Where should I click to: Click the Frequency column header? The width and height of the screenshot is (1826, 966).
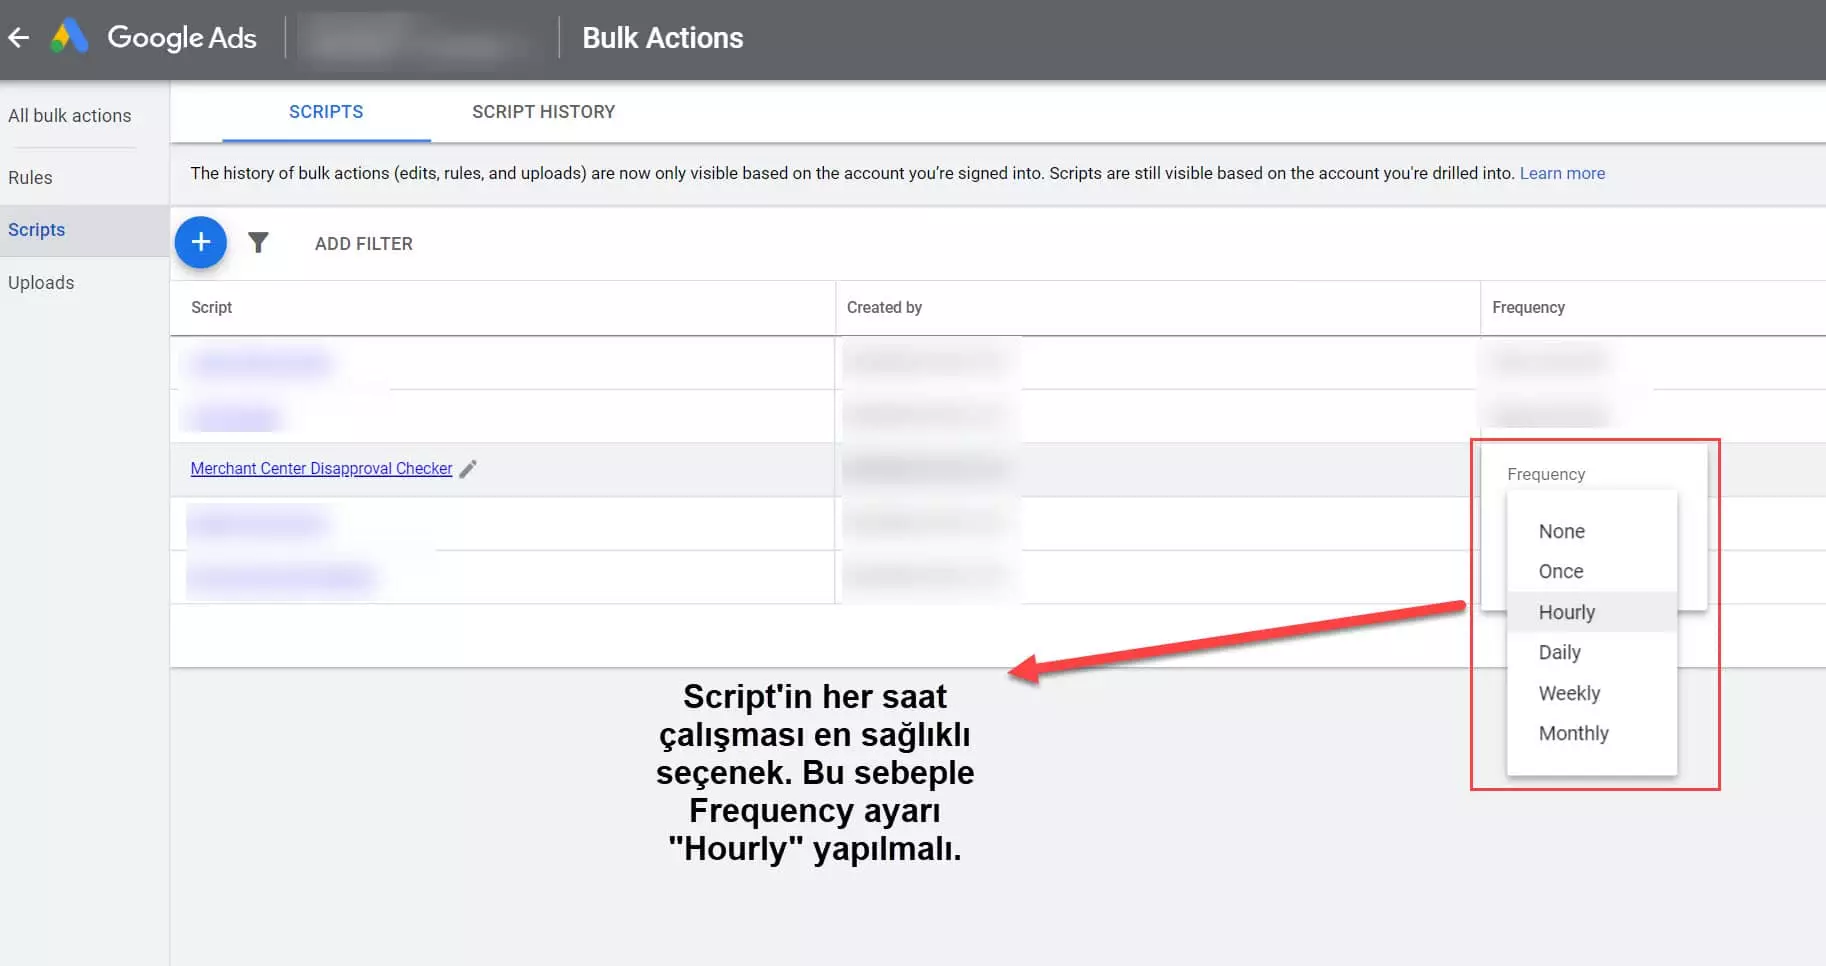pyautogui.click(x=1528, y=308)
